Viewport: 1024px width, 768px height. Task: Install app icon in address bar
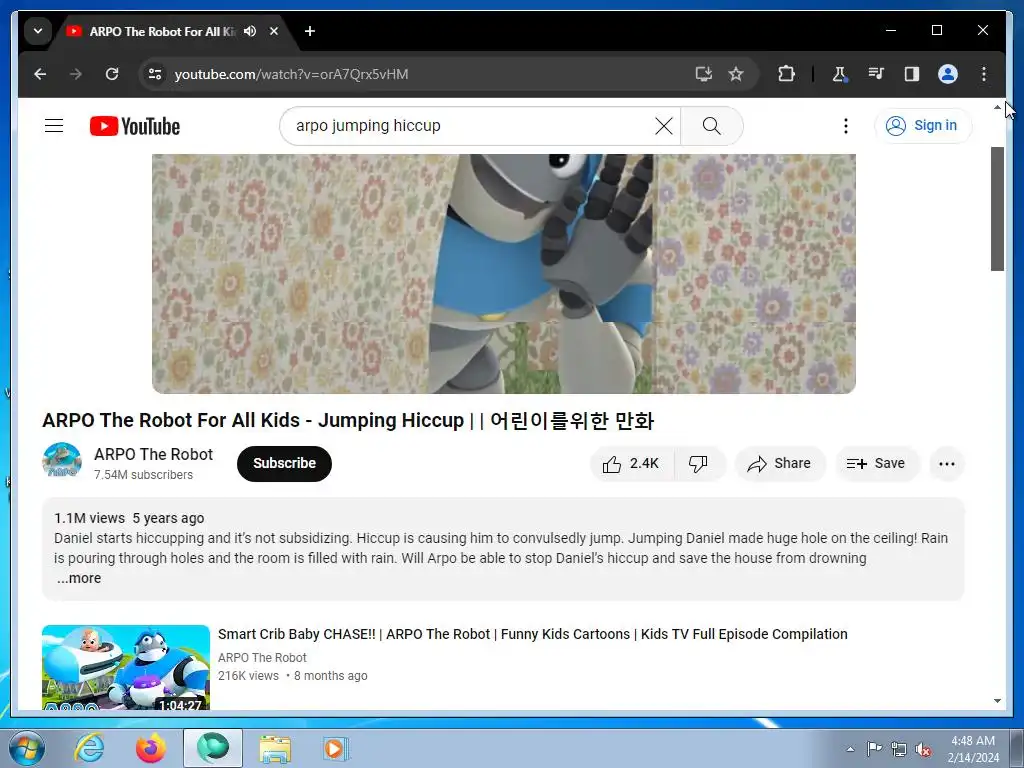pos(703,74)
